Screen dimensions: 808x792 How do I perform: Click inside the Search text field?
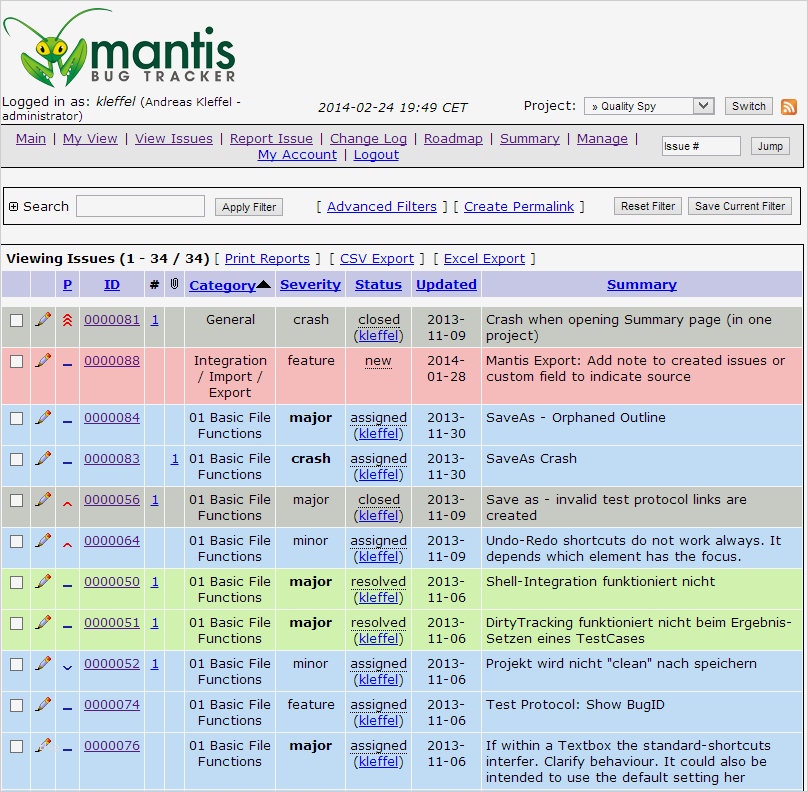pos(140,206)
